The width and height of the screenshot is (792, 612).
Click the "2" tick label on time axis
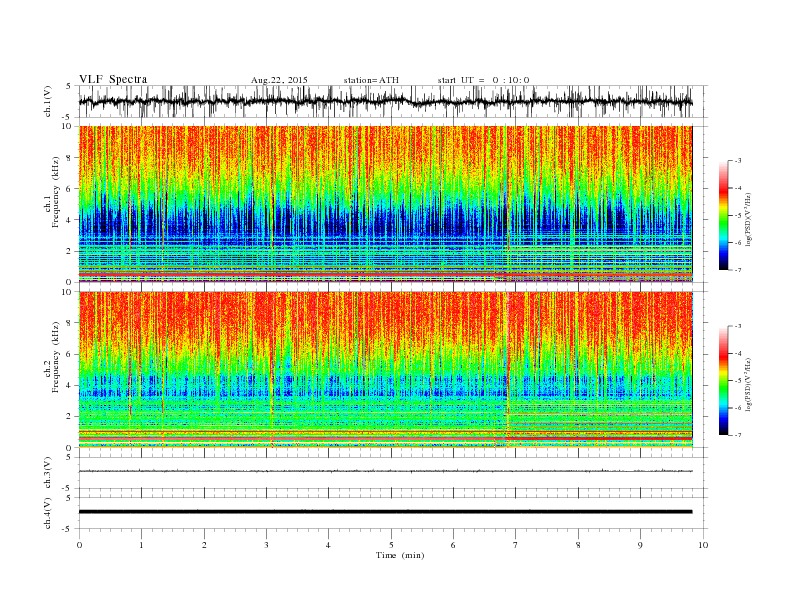[204, 545]
